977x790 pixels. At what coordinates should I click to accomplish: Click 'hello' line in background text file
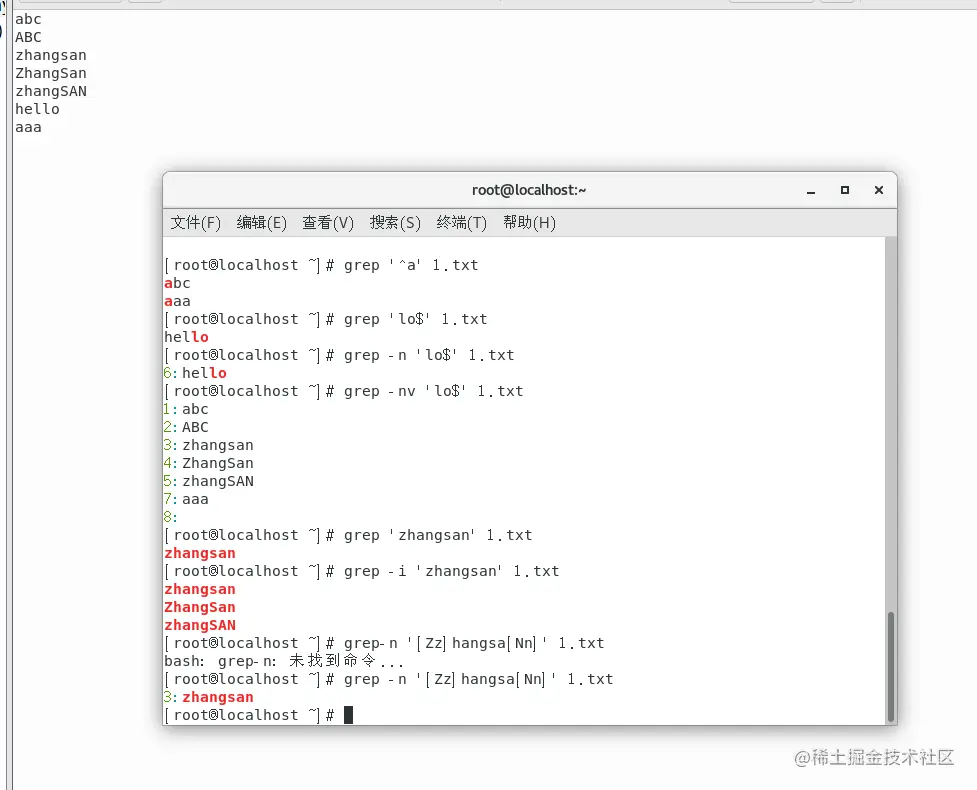[37, 109]
